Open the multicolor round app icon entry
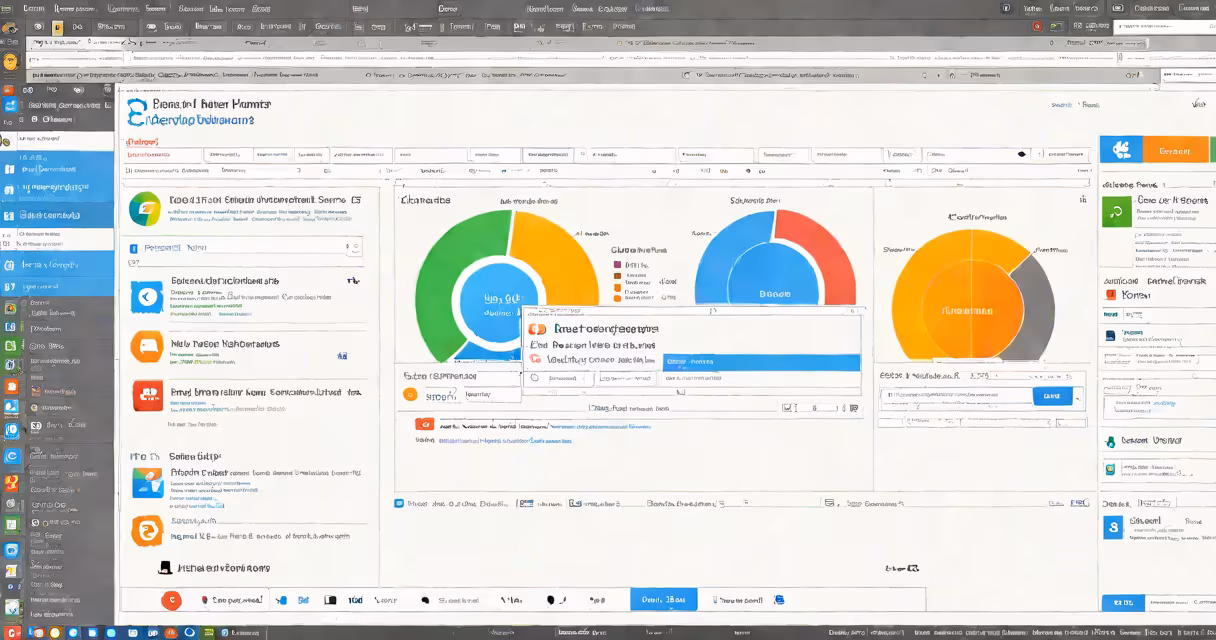The width and height of the screenshot is (1216, 640). 145,209
